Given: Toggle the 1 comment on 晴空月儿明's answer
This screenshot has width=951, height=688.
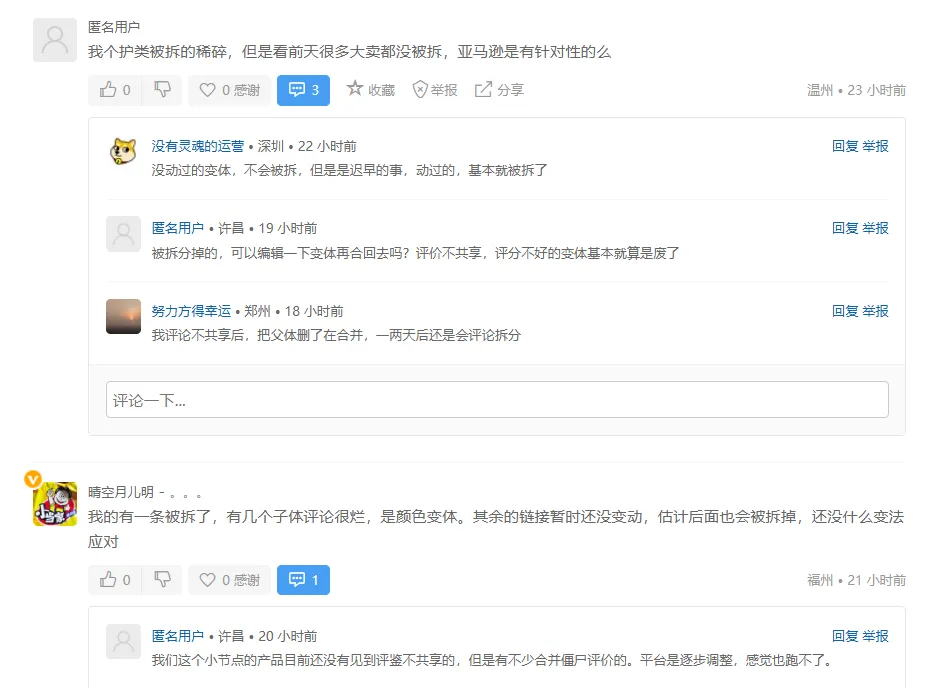Looking at the screenshot, I should click(x=303, y=580).
